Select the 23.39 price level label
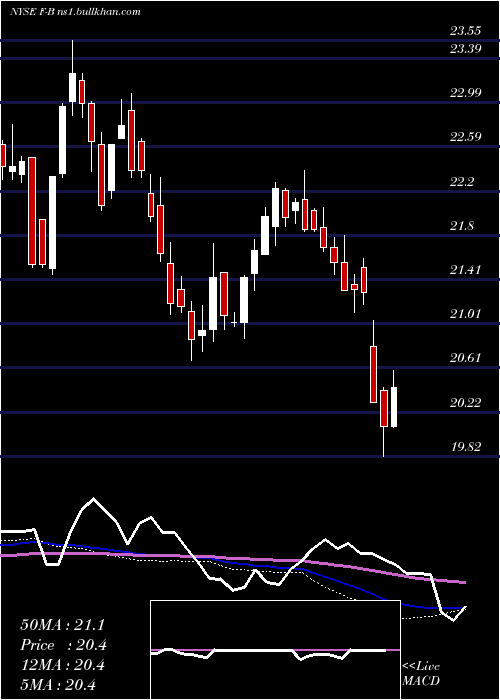The width and height of the screenshot is (500, 700). coord(466,49)
